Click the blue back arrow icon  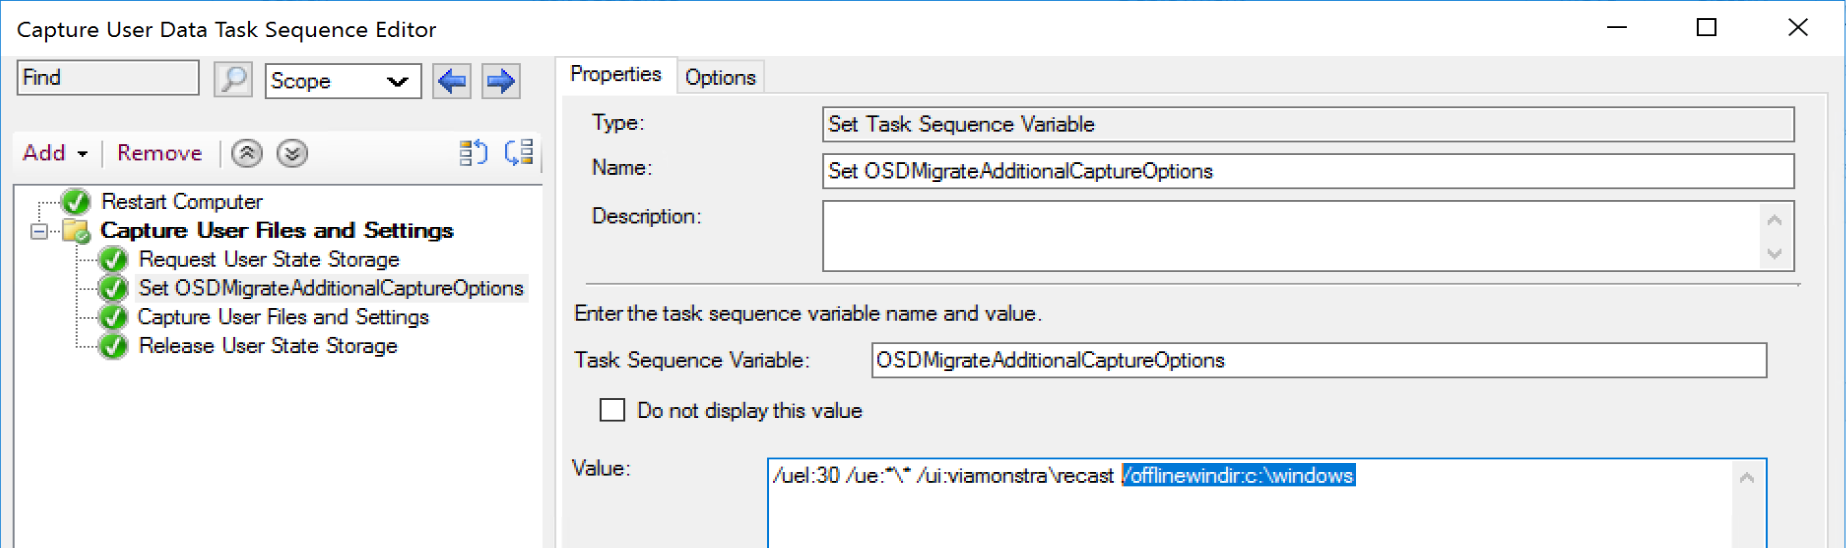click(452, 80)
